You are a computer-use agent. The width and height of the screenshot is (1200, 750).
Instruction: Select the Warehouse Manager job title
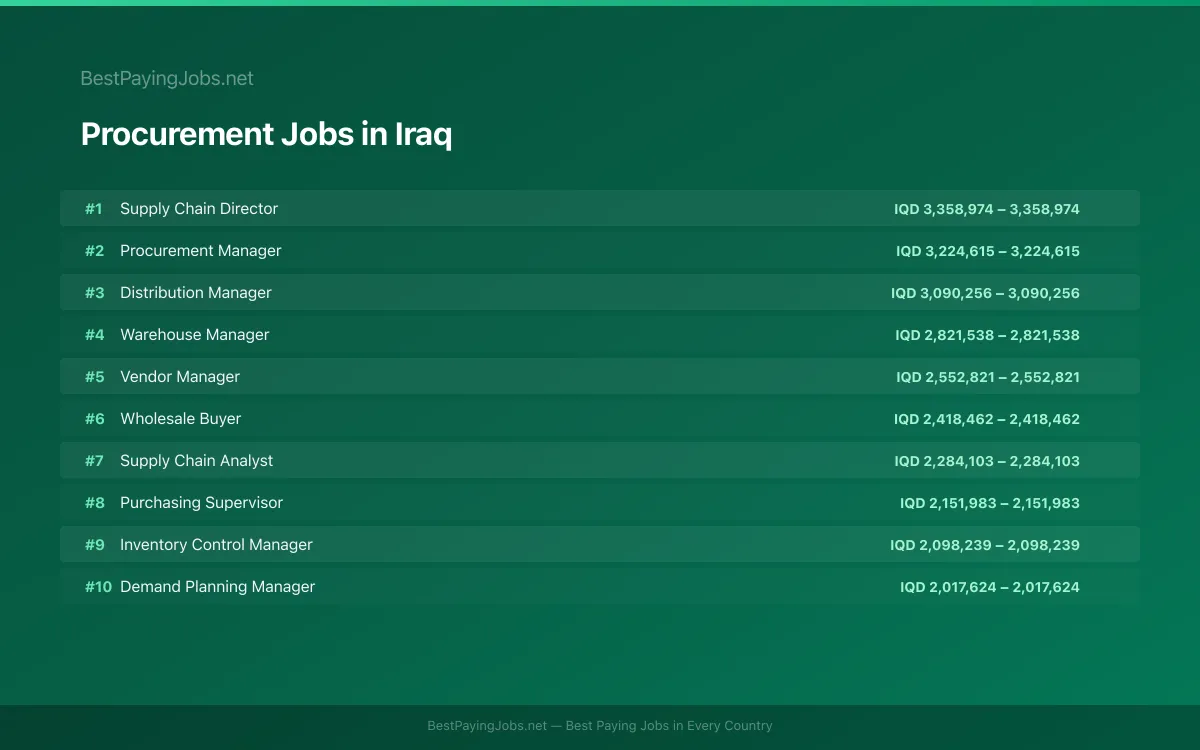pos(195,335)
